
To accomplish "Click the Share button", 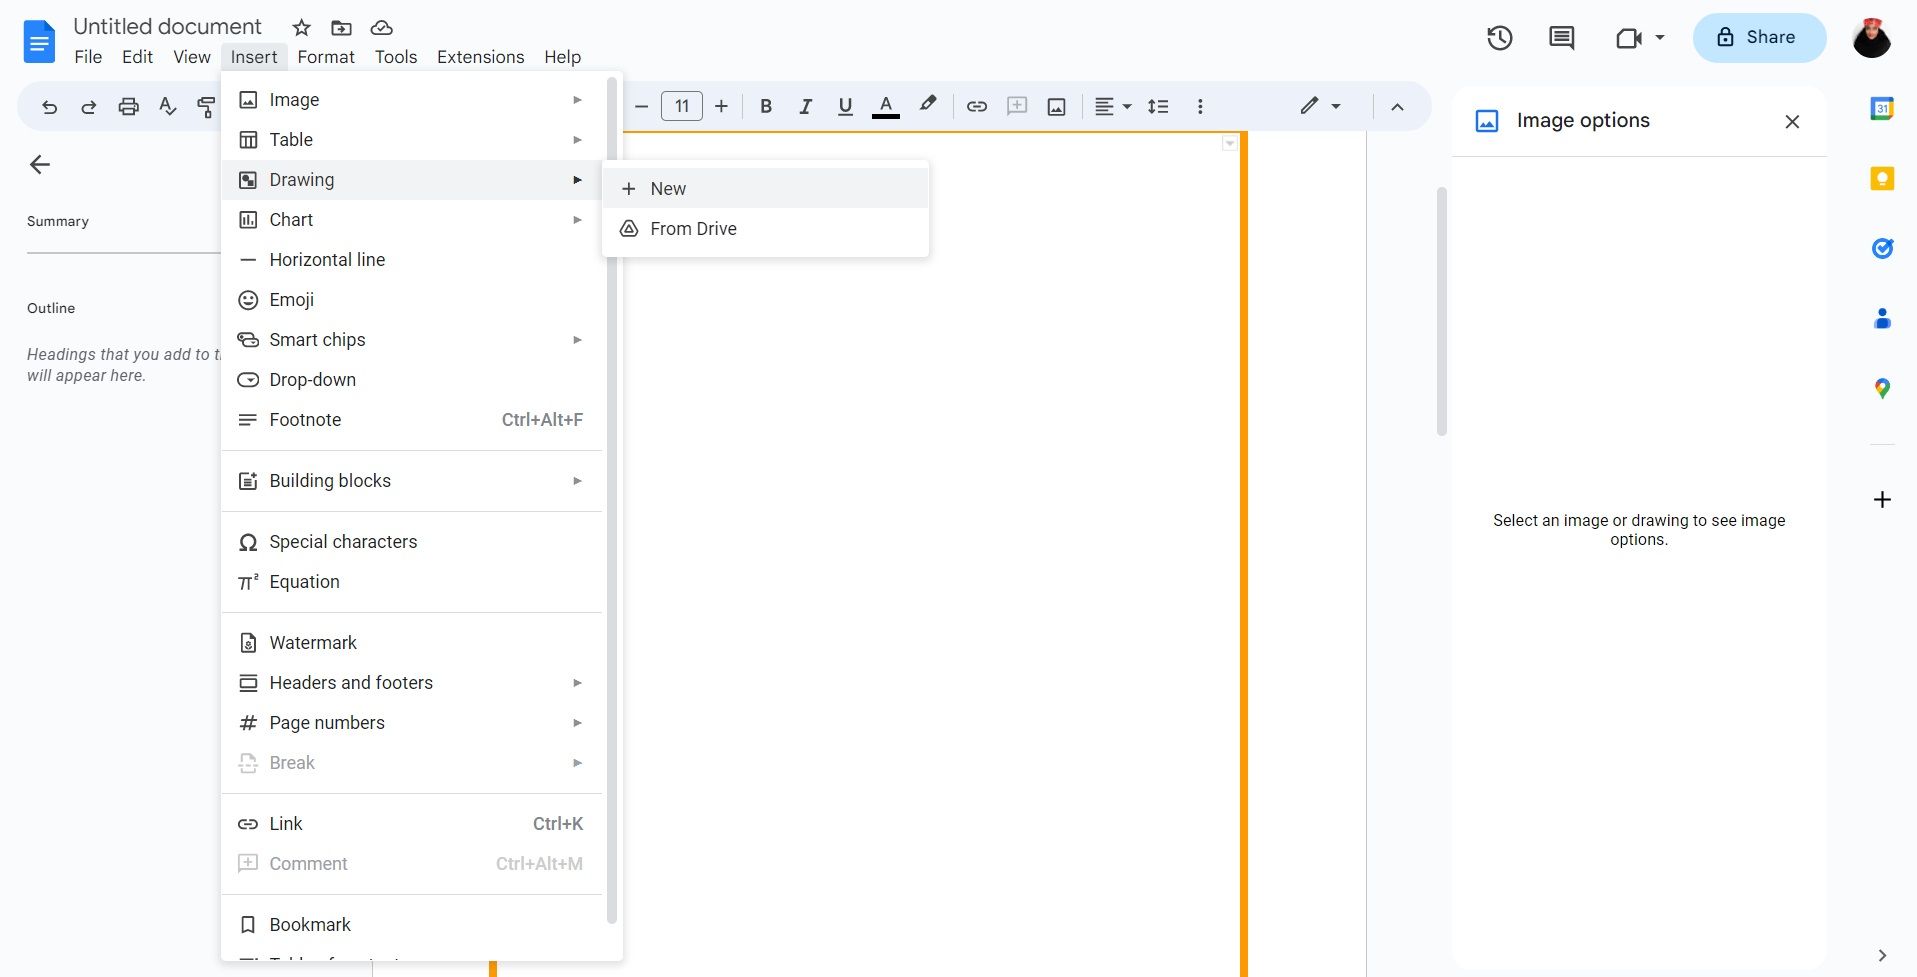I will coord(1758,37).
